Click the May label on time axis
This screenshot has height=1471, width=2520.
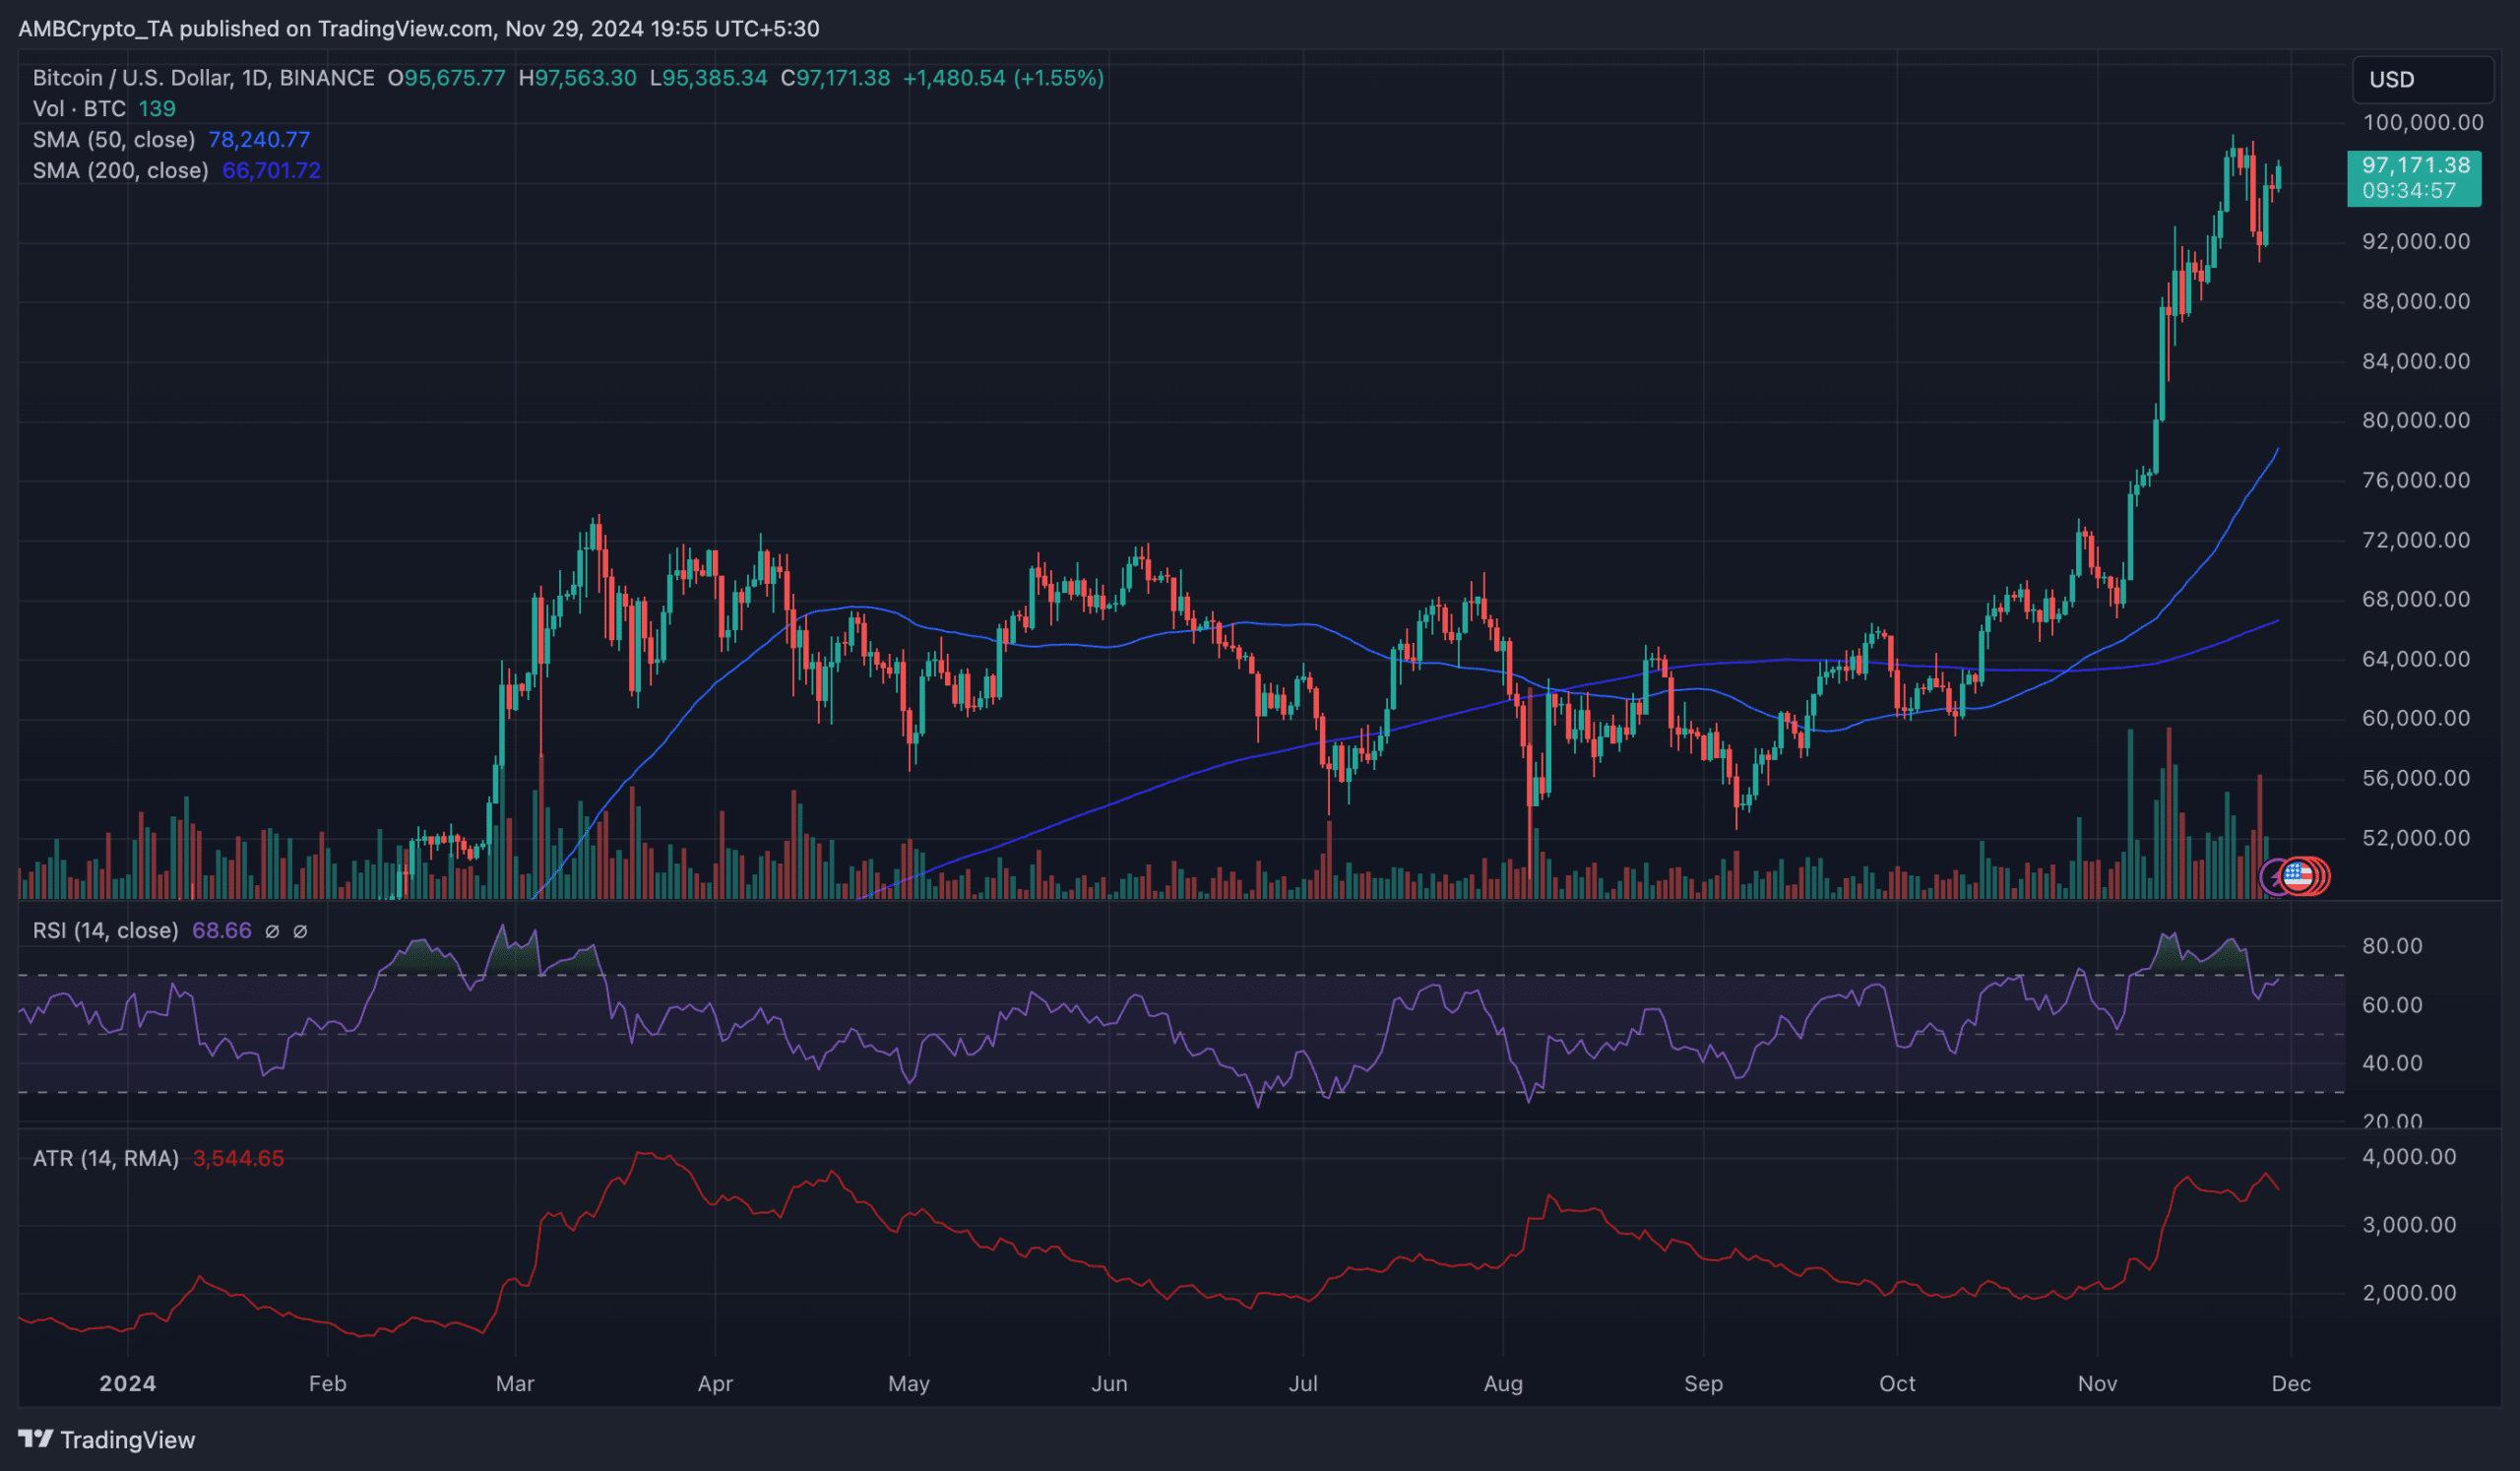click(909, 1384)
